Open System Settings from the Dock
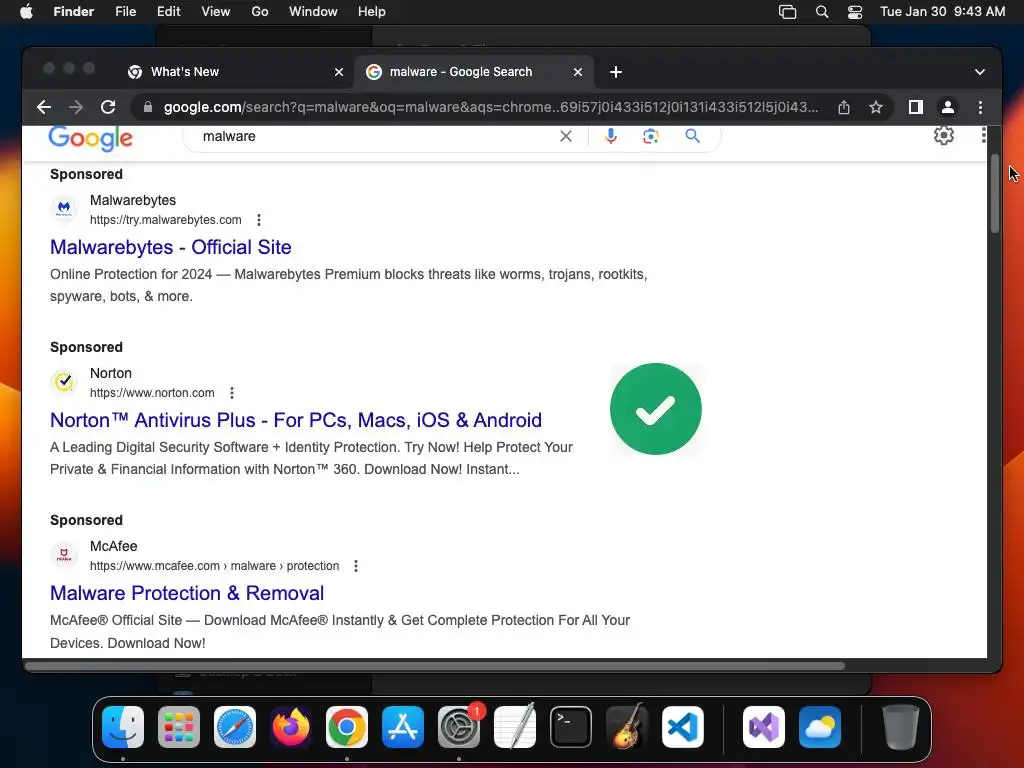1024x768 pixels. tap(459, 727)
